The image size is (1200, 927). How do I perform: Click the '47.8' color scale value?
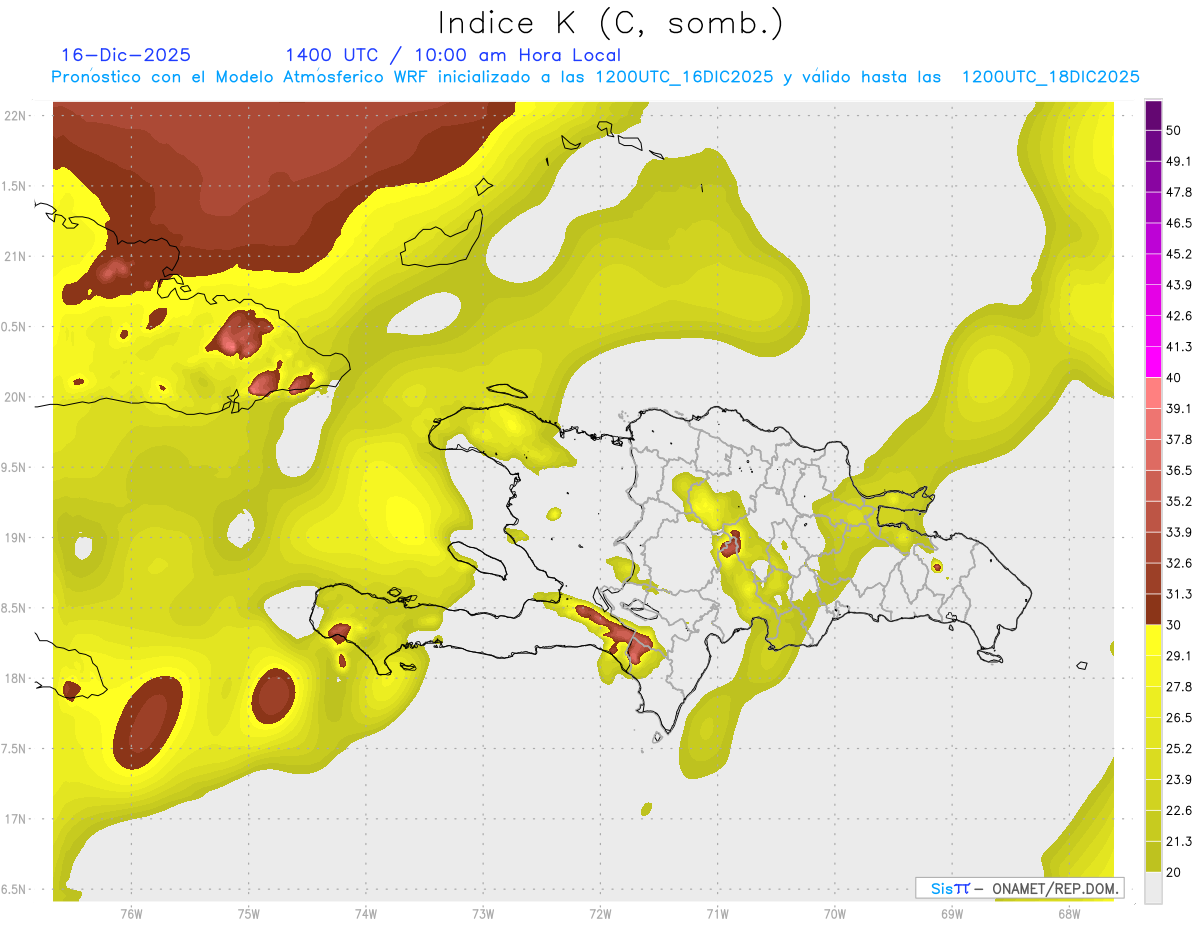tap(1179, 192)
